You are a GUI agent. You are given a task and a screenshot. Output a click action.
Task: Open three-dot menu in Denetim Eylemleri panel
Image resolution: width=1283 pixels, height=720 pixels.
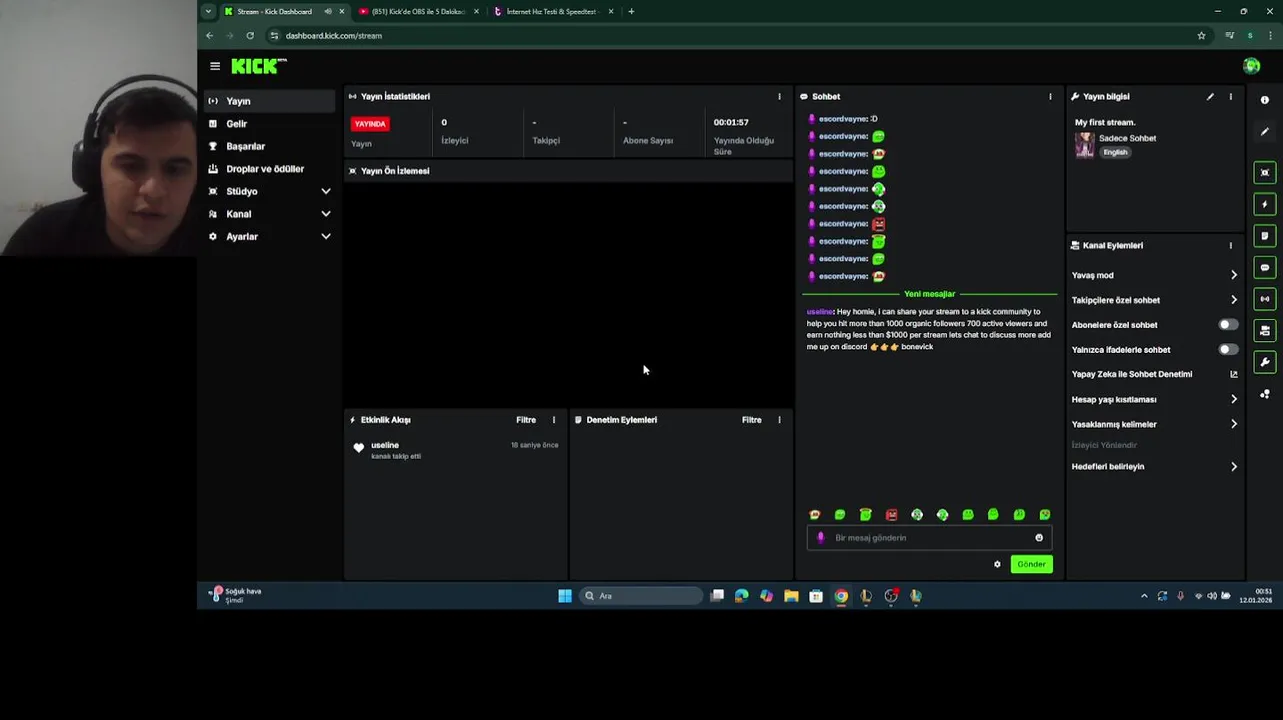[780, 420]
